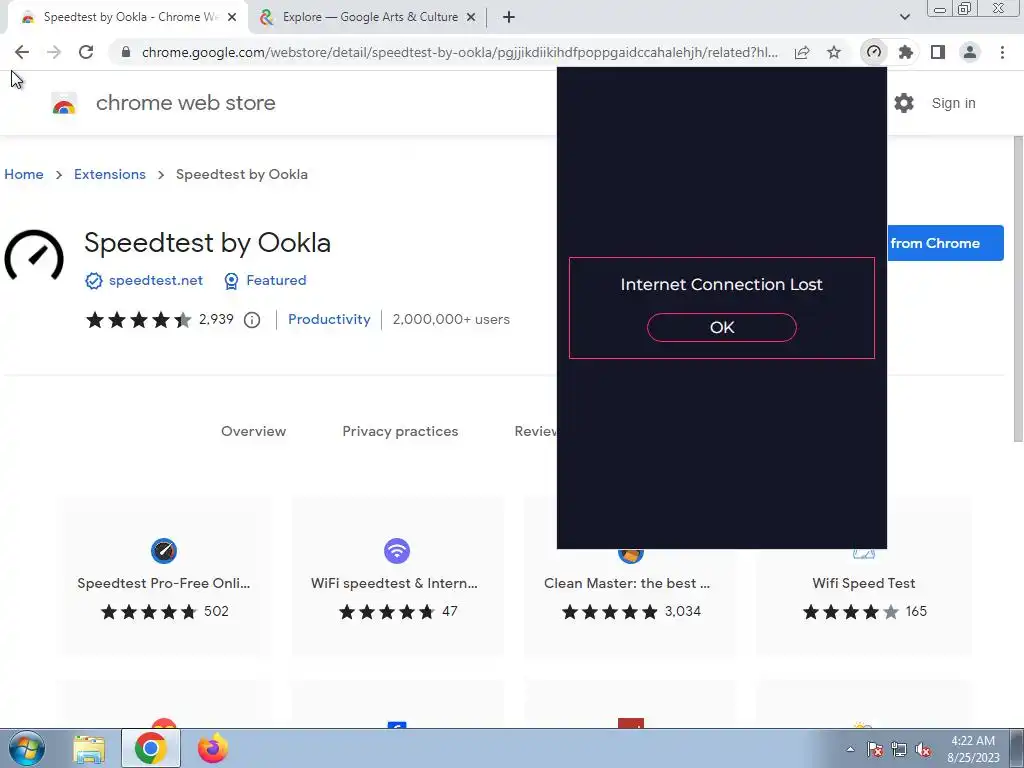The image size is (1024, 768).
Task: Open the WiFi speedtest & Intern... card title
Action: pos(394,584)
